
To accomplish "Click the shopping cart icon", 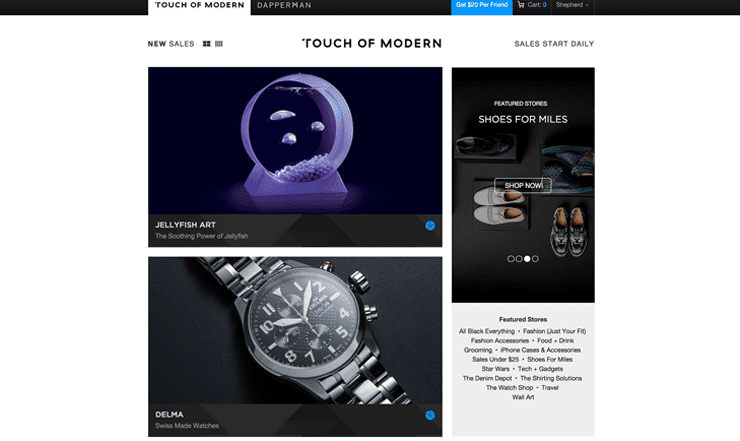I will tap(521, 5).
